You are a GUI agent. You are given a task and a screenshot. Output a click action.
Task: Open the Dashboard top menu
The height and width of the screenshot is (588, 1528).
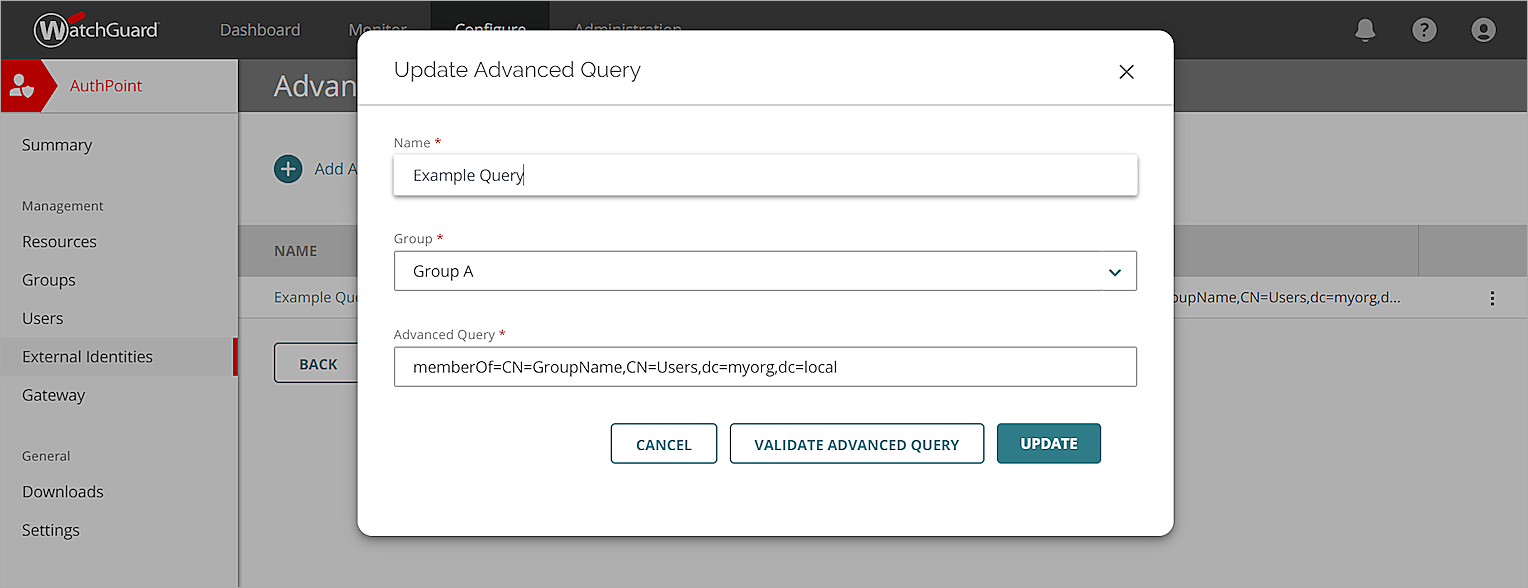click(260, 30)
